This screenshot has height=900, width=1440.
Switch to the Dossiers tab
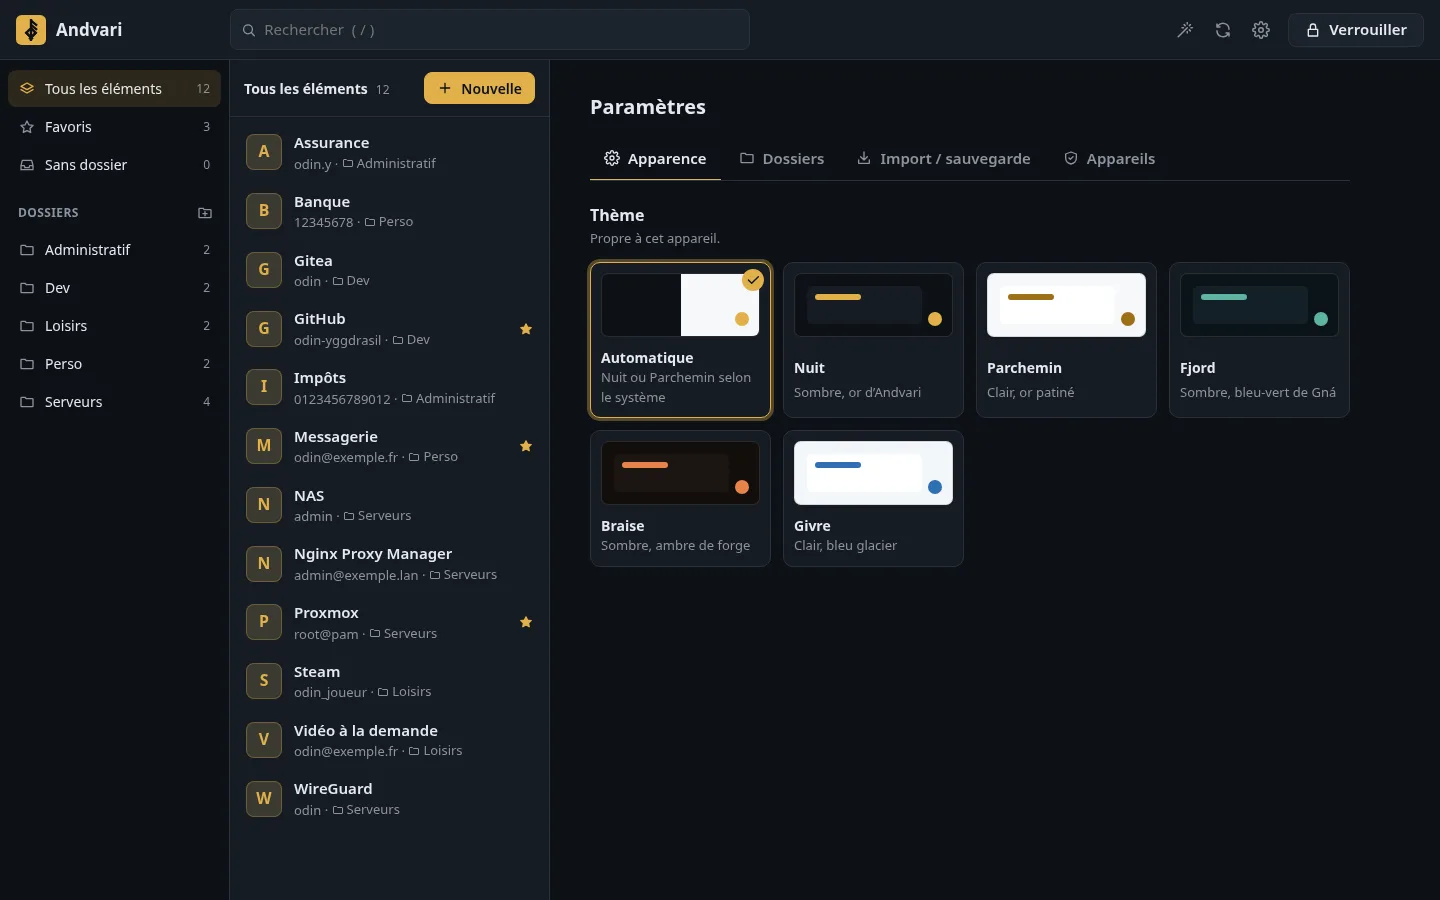(782, 159)
